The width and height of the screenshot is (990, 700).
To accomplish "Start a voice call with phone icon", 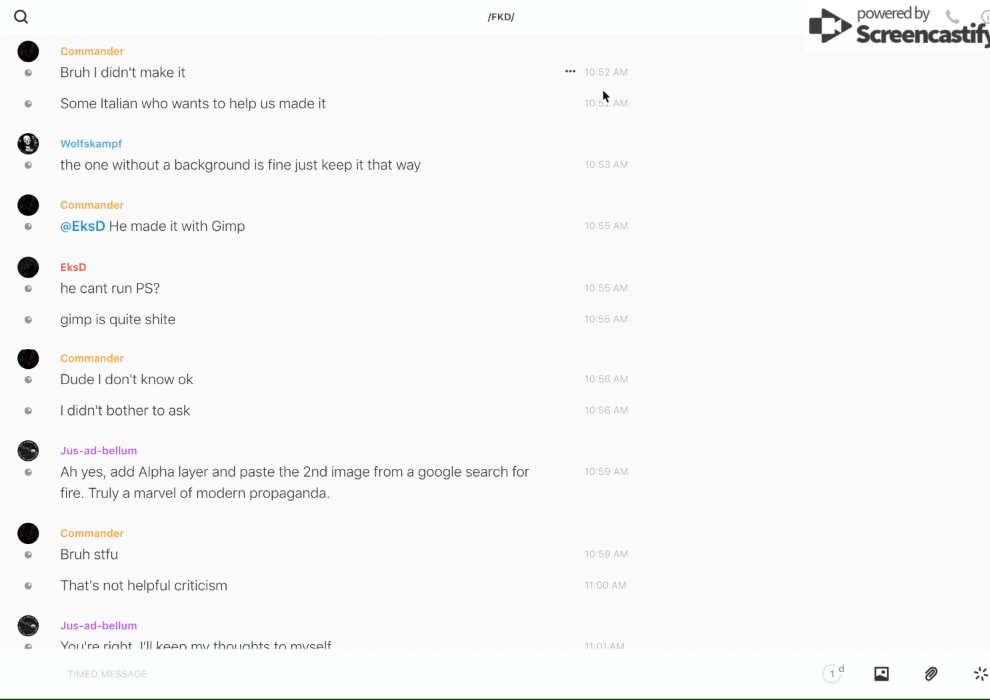I will (952, 17).
